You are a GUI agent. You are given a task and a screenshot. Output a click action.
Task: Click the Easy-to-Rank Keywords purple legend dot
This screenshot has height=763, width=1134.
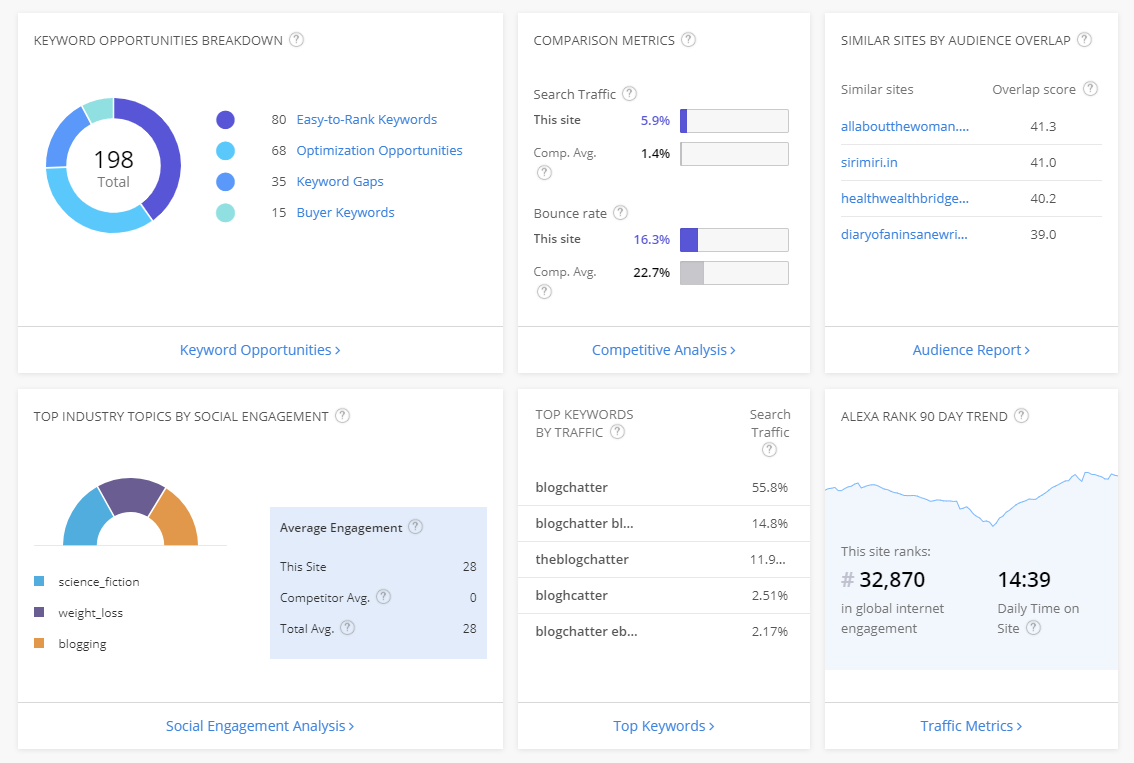225,120
